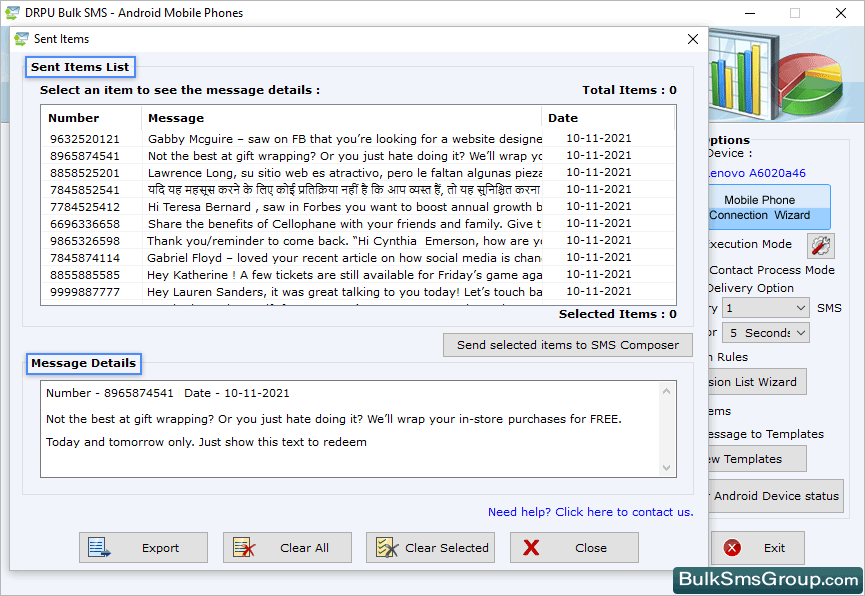Click the Clear Selected button
Image resolution: width=865 pixels, height=596 pixels.
coord(430,547)
